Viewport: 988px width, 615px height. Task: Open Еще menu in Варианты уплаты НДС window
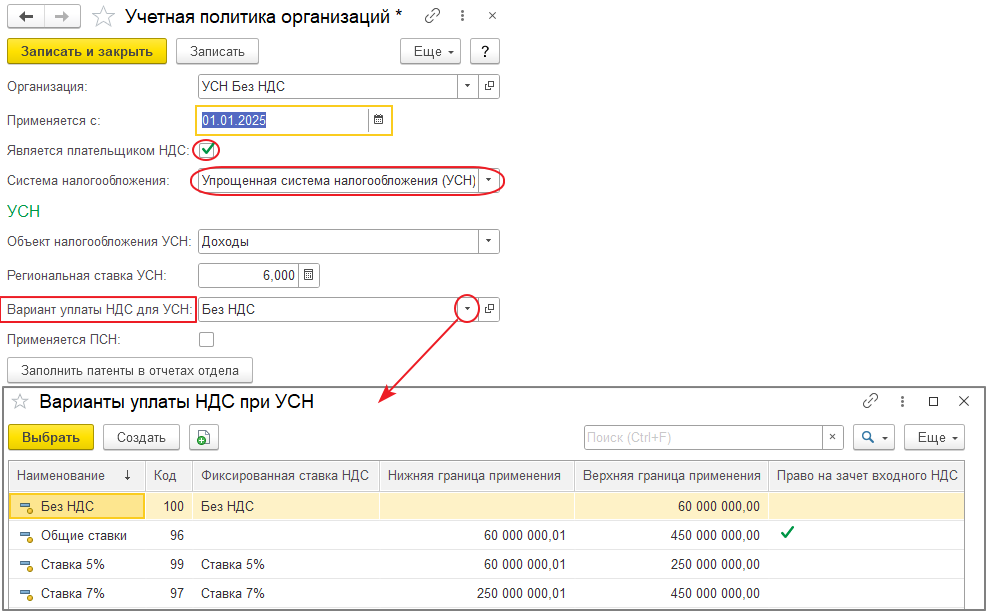(x=934, y=437)
